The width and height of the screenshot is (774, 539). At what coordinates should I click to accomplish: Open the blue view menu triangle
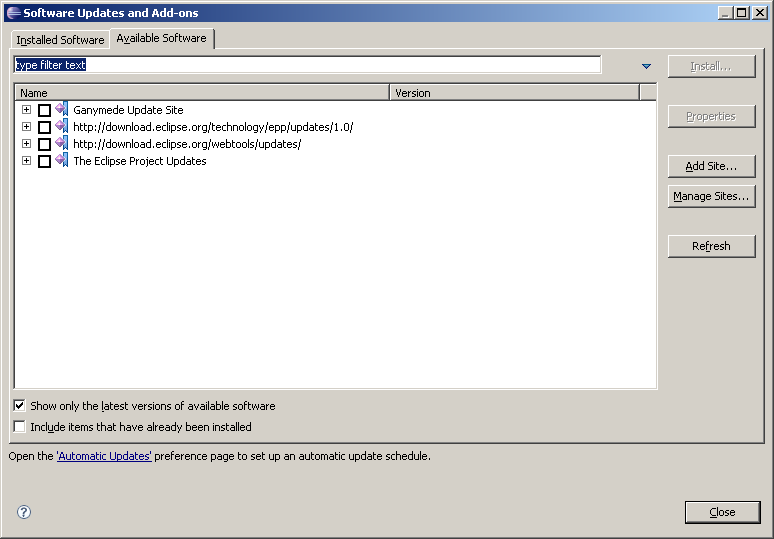tap(646, 66)
